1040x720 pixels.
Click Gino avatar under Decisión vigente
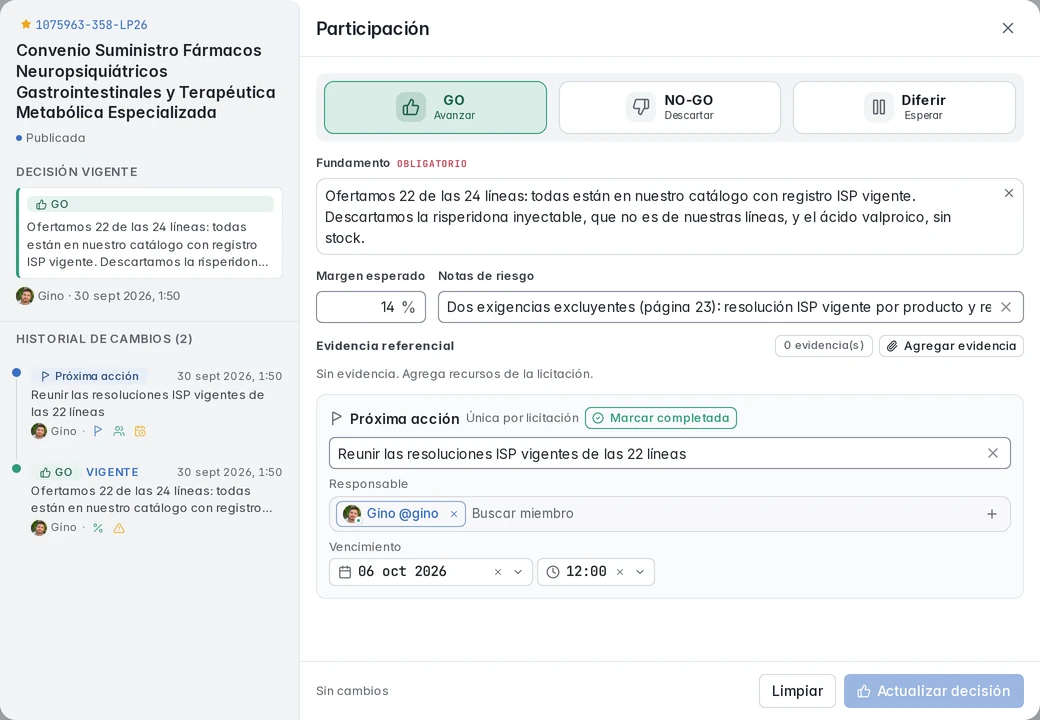click(25, 296)
